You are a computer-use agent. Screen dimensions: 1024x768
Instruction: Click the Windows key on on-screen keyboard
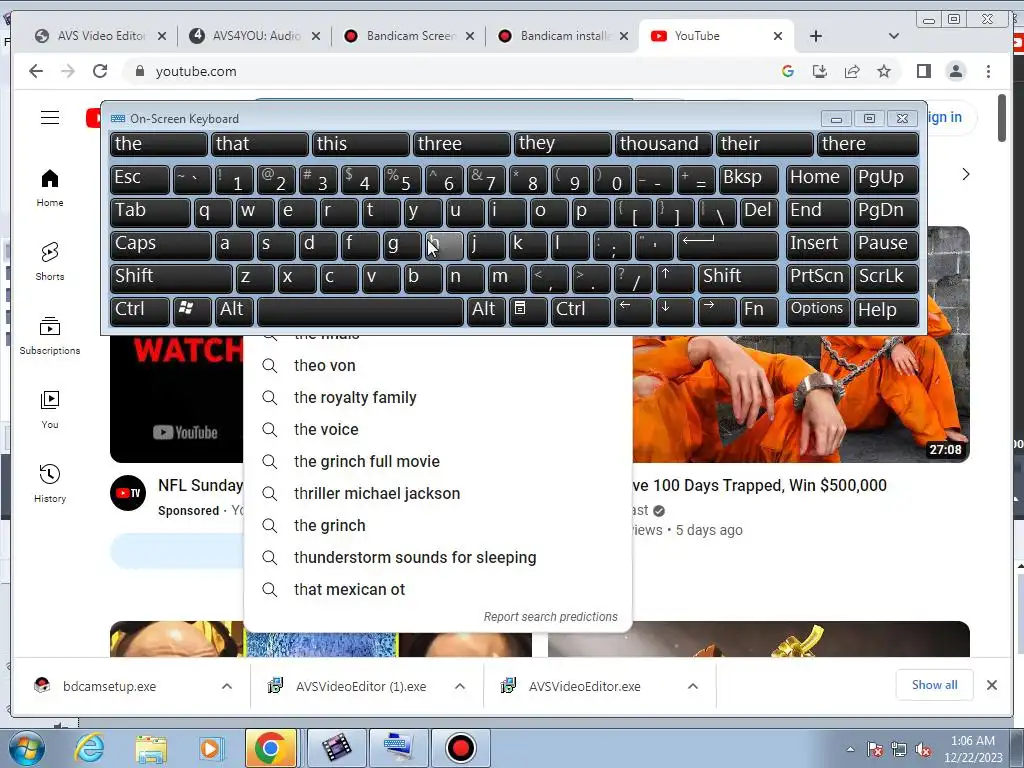click(x=192, y=310)
